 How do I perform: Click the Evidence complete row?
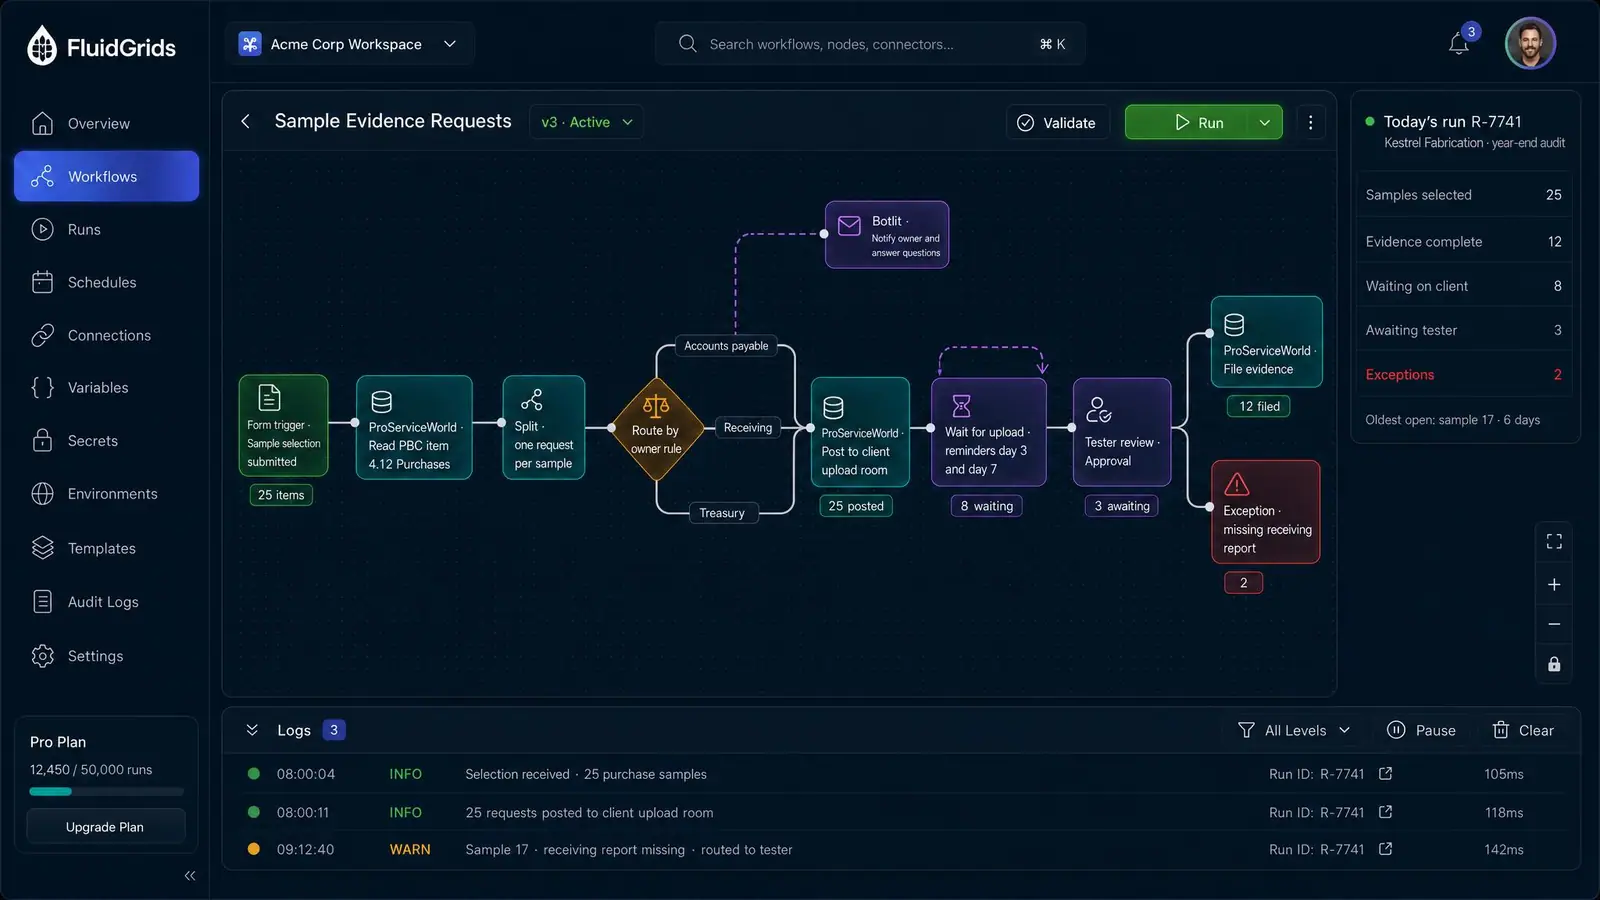(1464, 241)
